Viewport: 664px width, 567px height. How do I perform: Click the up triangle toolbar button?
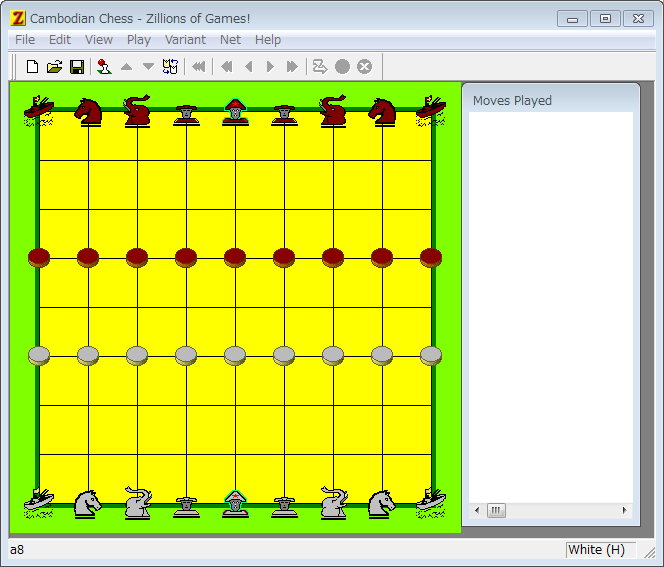(x=126, y=67)
